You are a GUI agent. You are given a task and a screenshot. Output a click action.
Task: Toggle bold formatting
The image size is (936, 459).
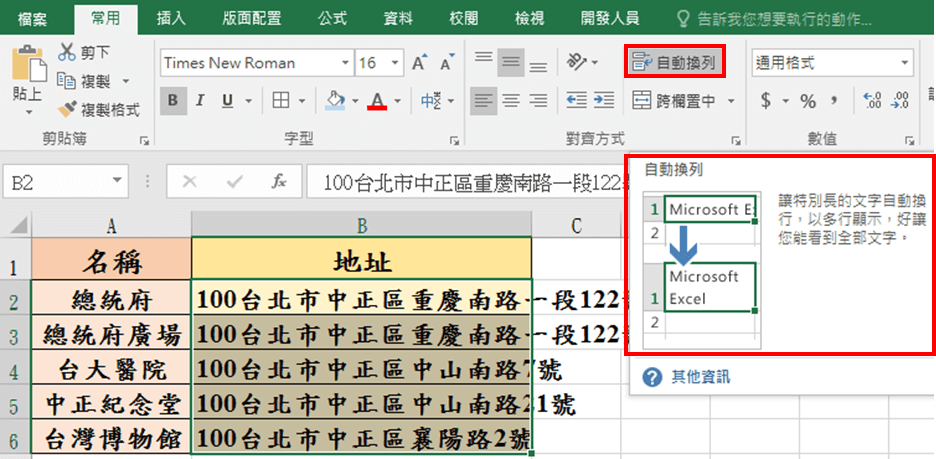[x=173, y=101]
